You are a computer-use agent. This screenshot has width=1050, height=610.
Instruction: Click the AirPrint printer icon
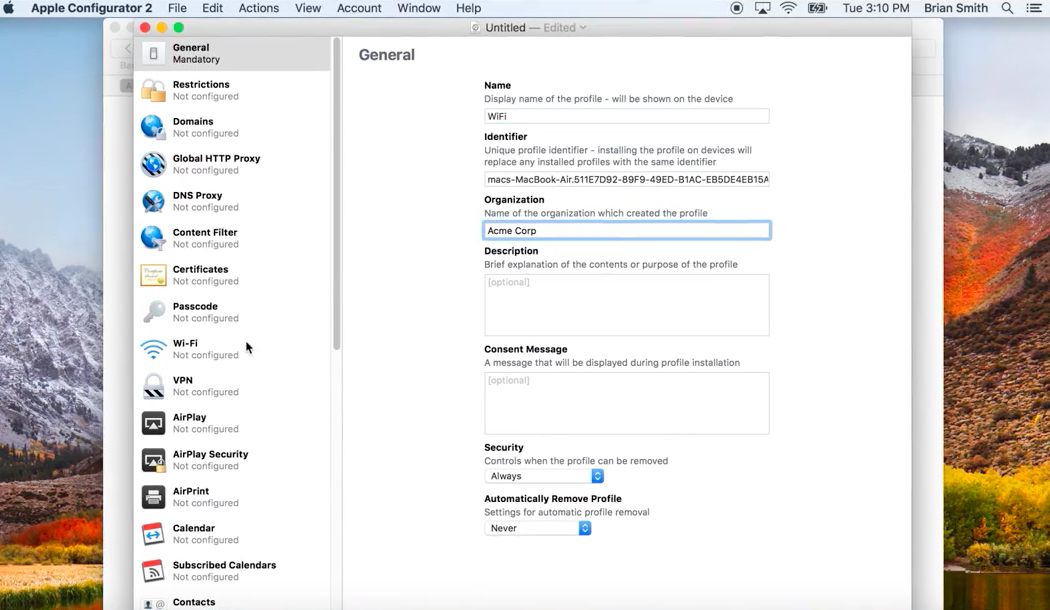coord(153,497)
